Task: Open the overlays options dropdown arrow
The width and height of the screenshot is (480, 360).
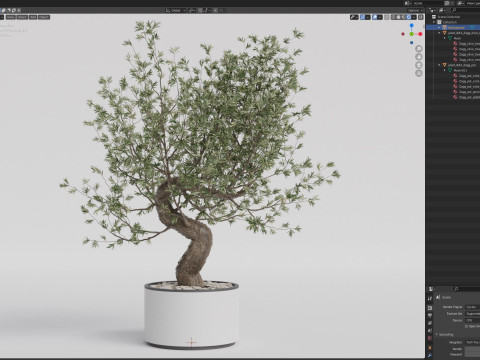Action: pos(380,17)
